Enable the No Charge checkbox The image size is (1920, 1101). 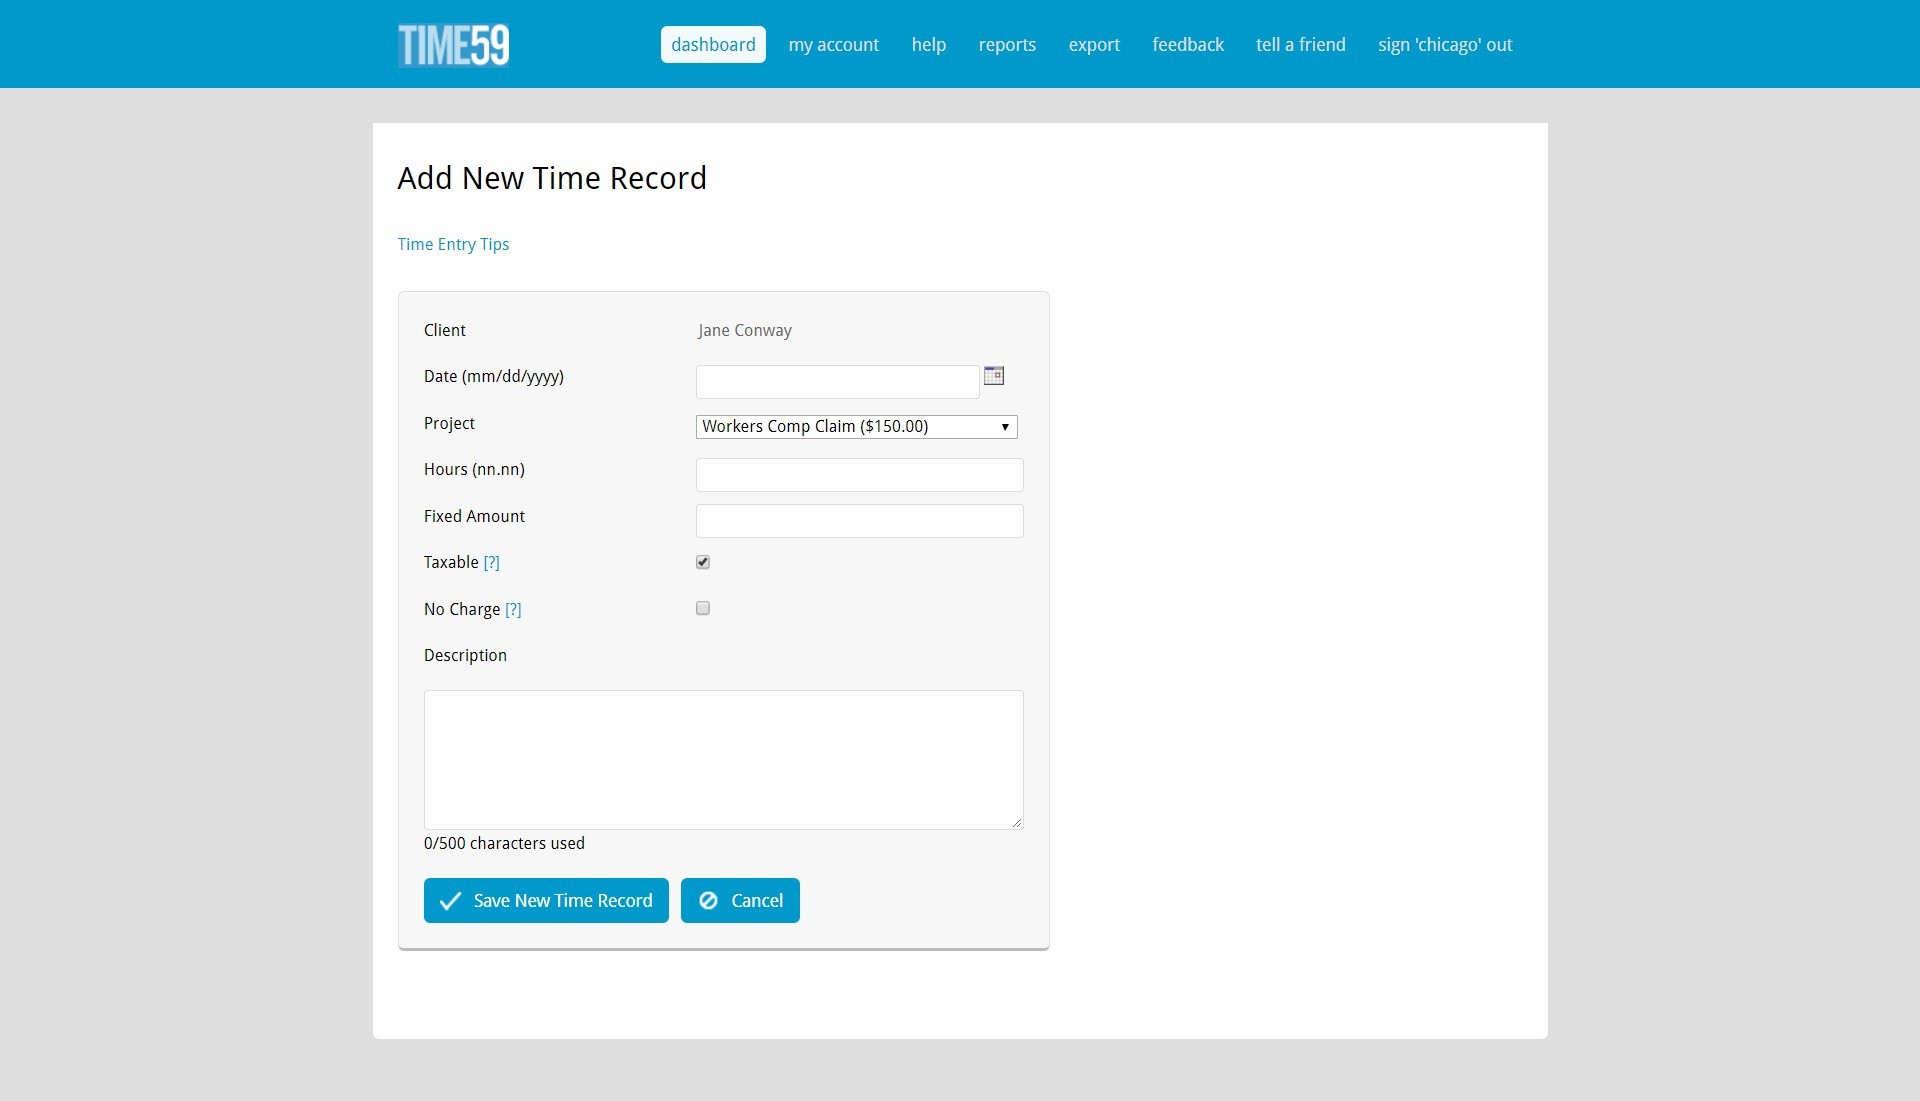(x=703, y=608)
